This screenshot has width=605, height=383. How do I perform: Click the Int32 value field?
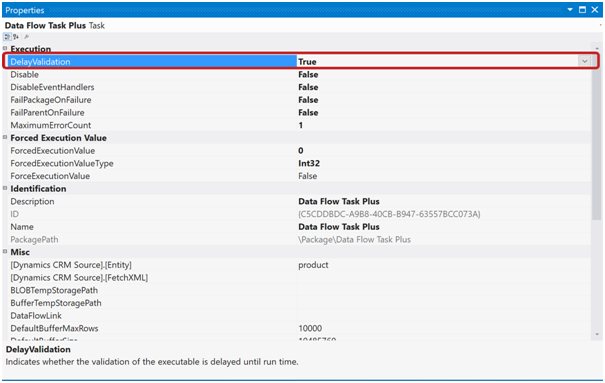coord(444,164)
